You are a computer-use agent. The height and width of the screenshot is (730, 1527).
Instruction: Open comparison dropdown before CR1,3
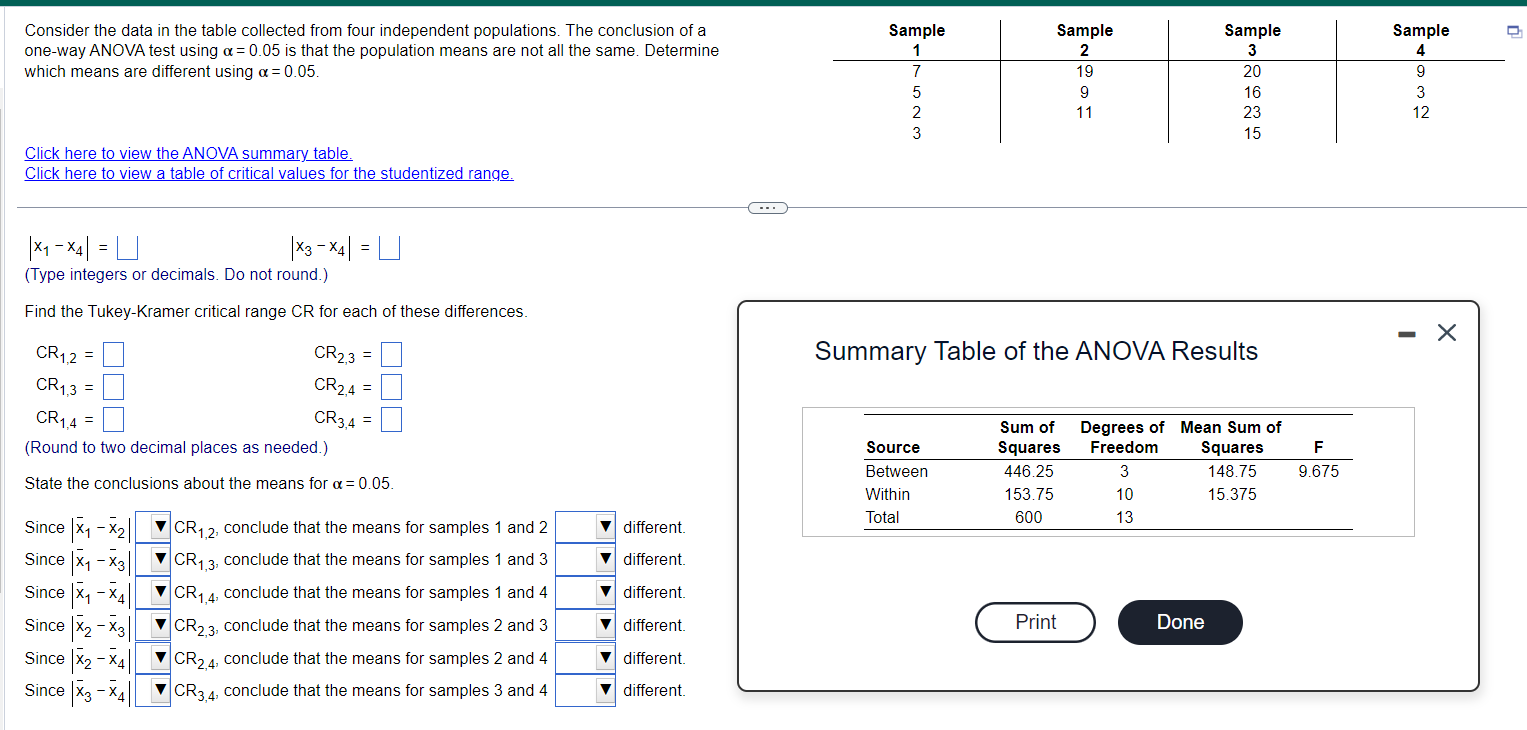point(153,560)
